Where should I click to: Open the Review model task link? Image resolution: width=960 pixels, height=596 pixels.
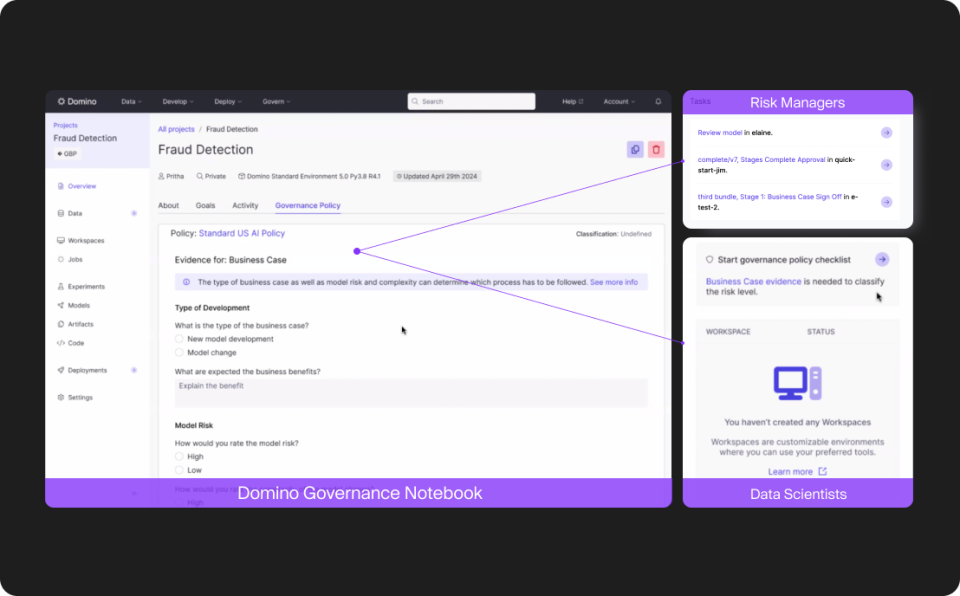click(x=719, y=133)
